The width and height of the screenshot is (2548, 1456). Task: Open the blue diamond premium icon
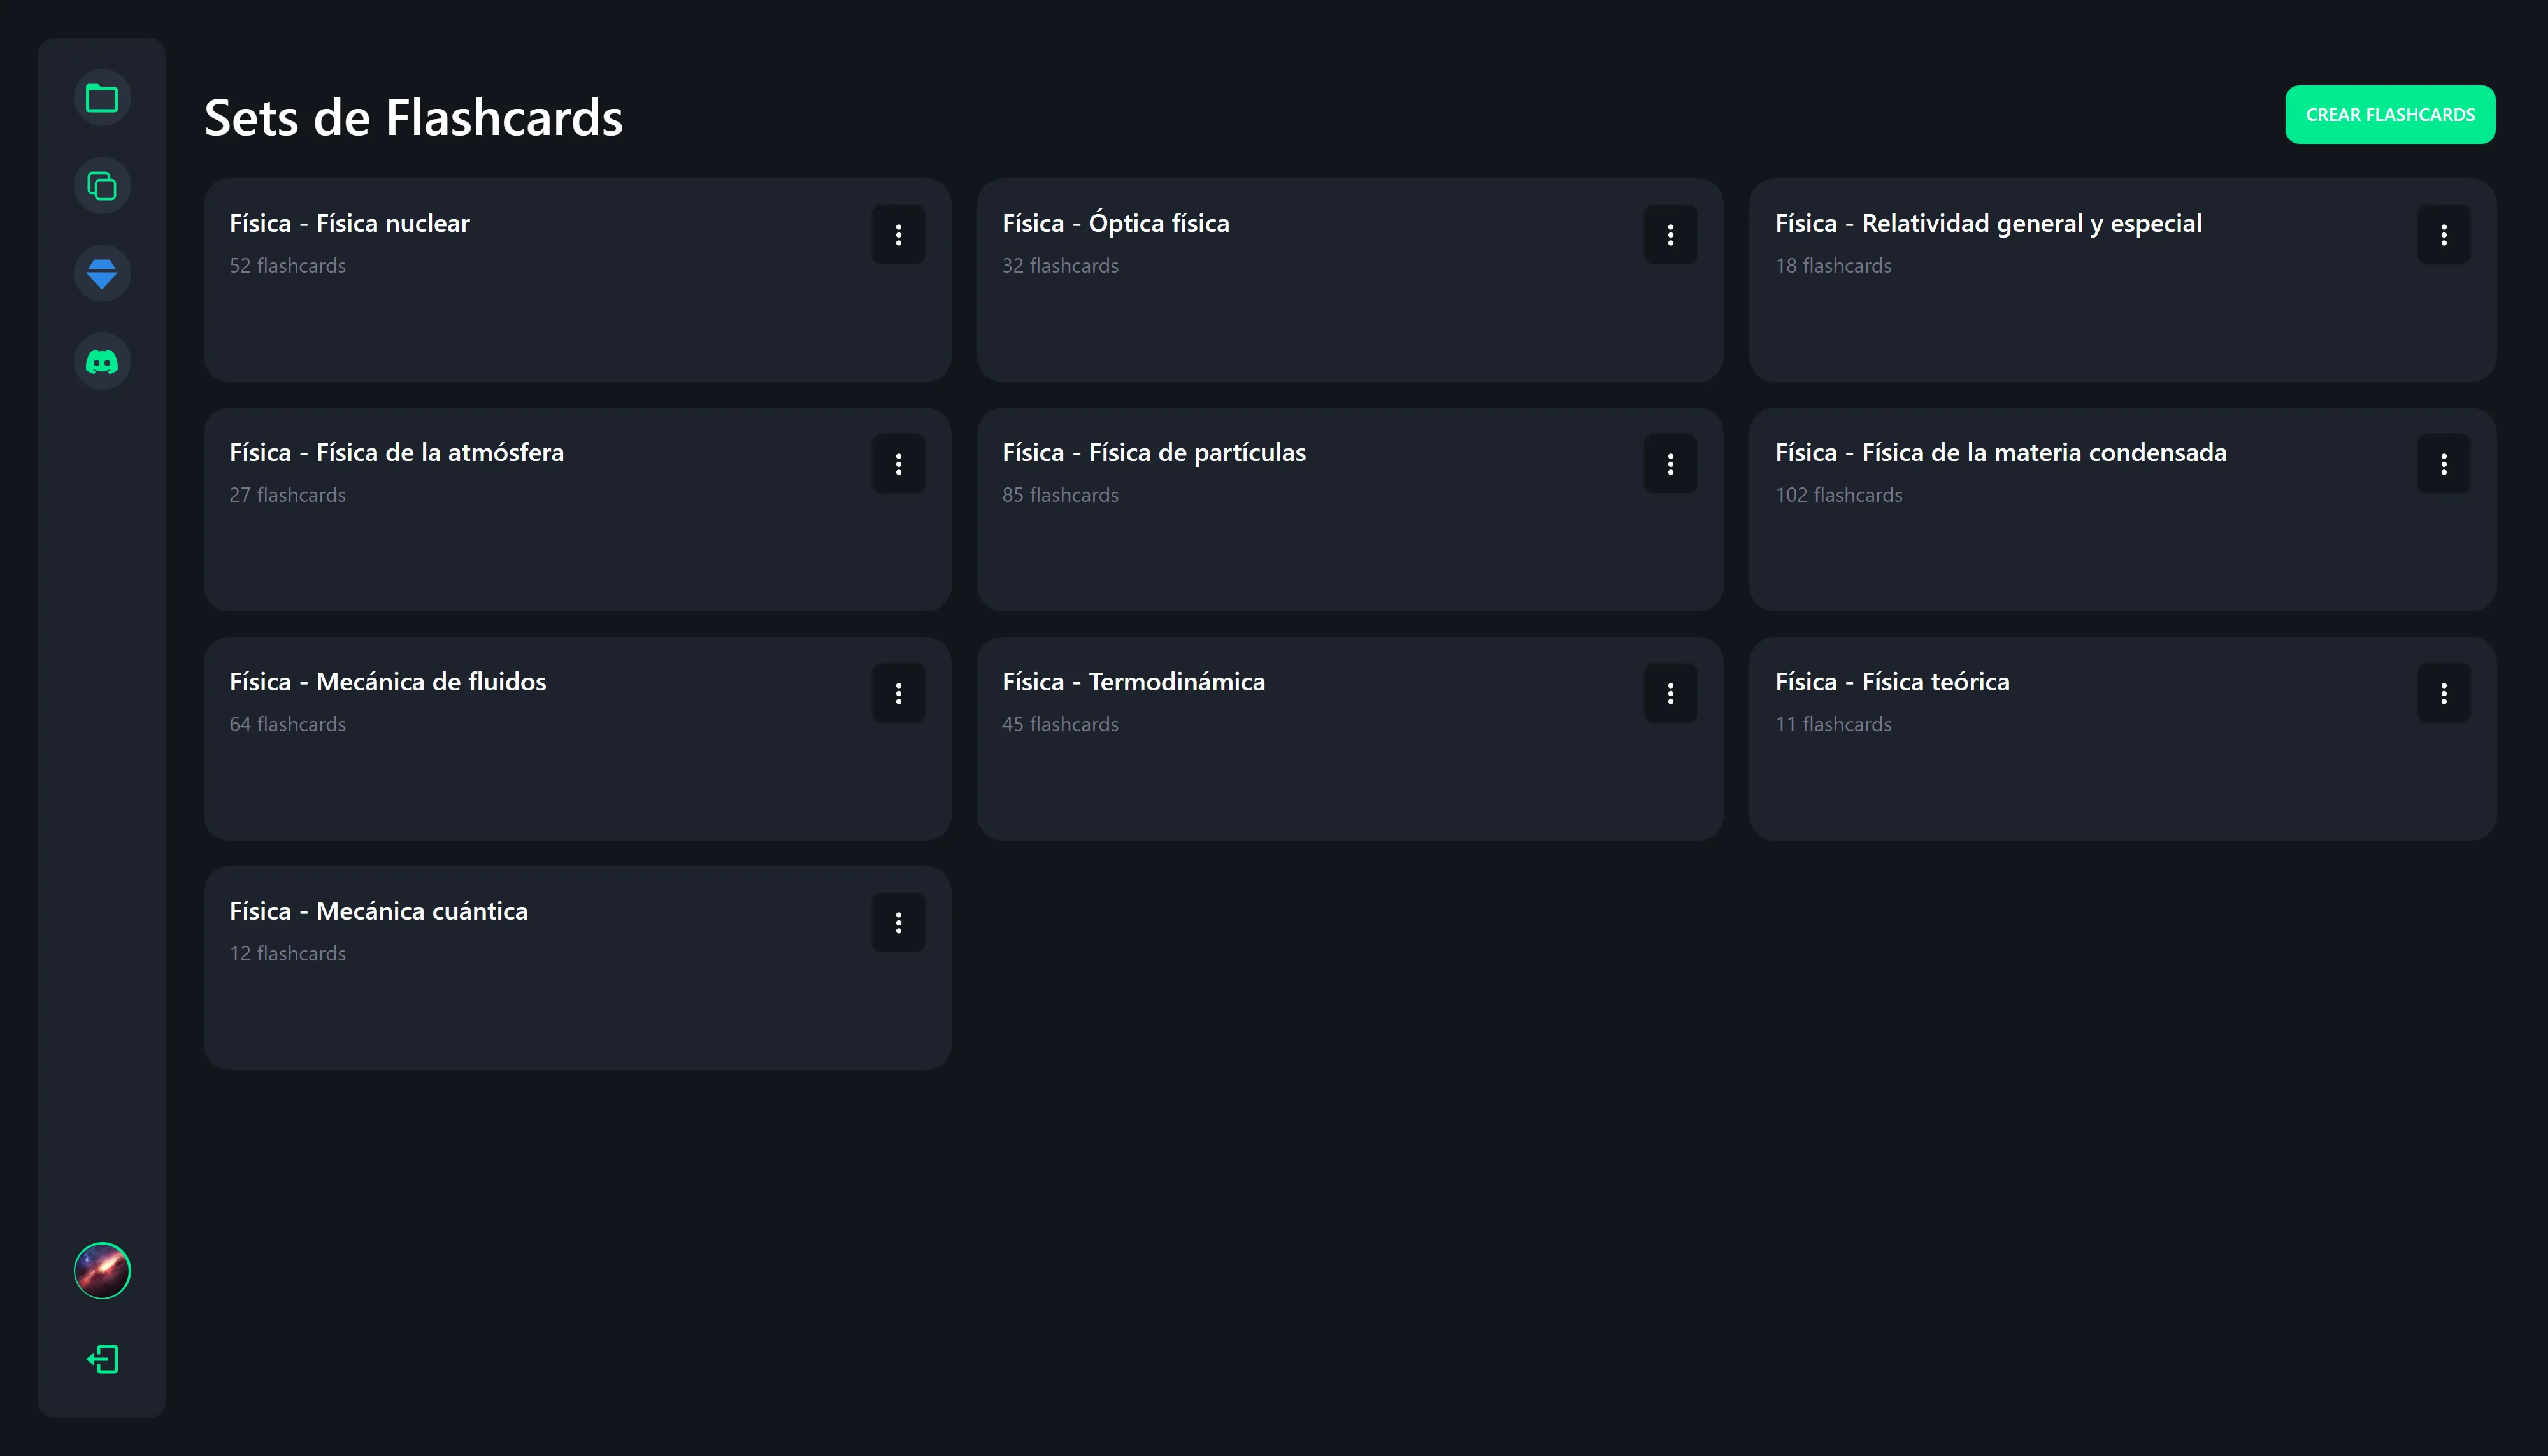(x=102, y=273)
